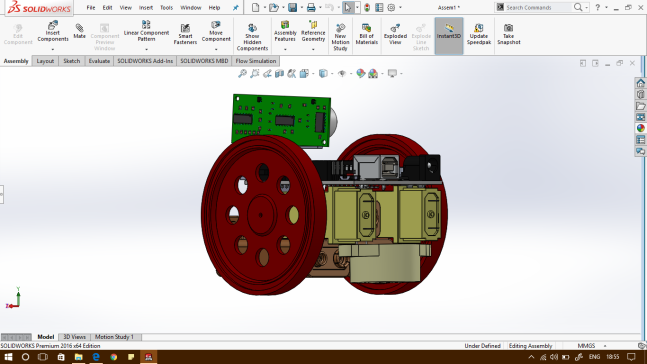Expand Move Component dropdown arrow
Viewport: 647px width, 364px height.
point(216,50)
